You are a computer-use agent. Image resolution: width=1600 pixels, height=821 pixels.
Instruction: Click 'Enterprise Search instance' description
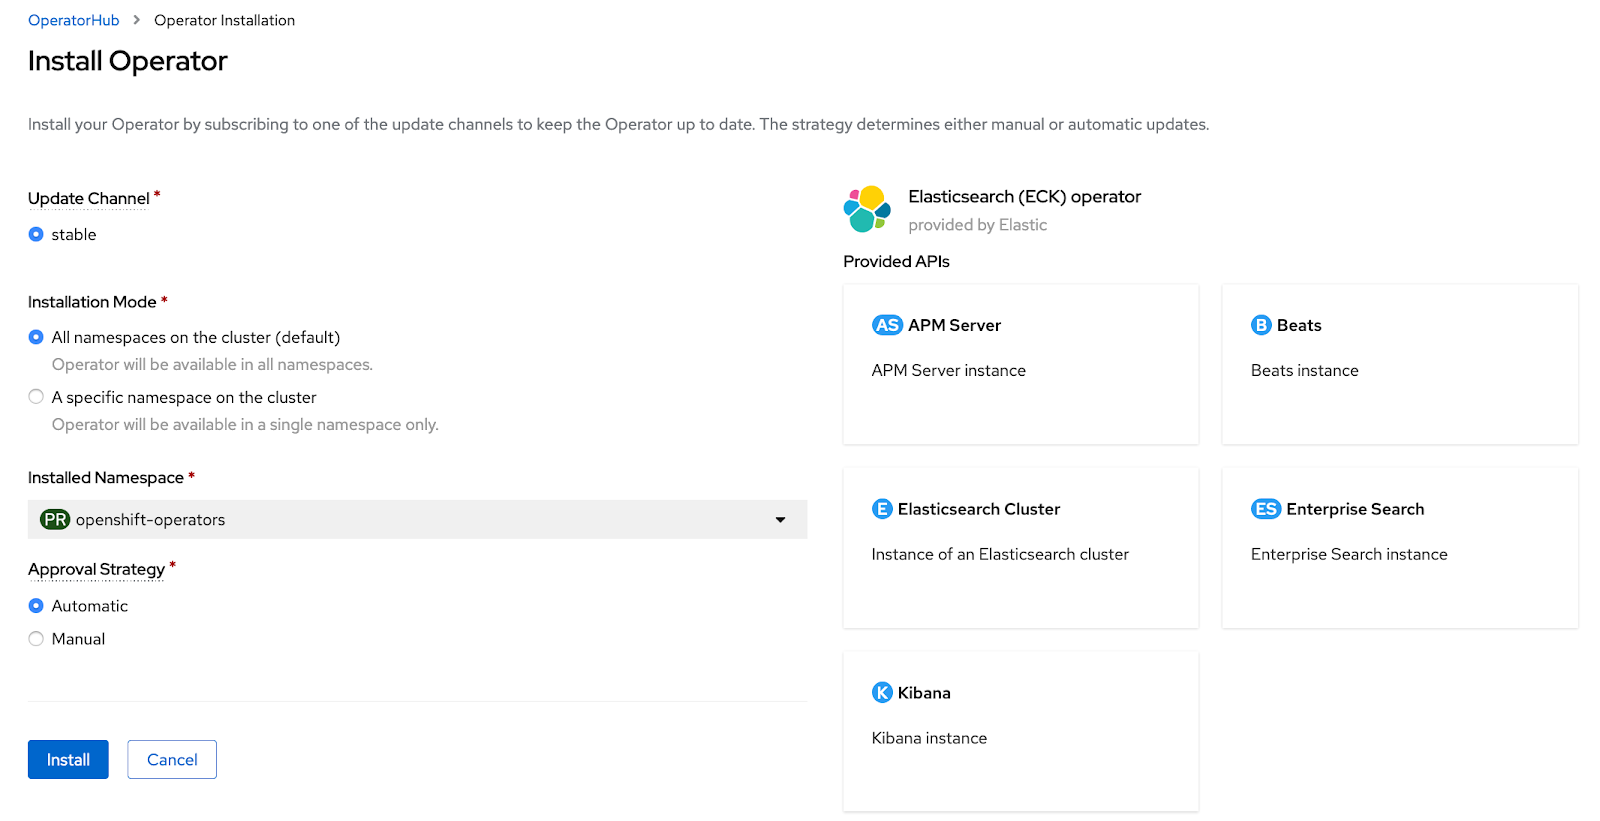point(1349,554)
